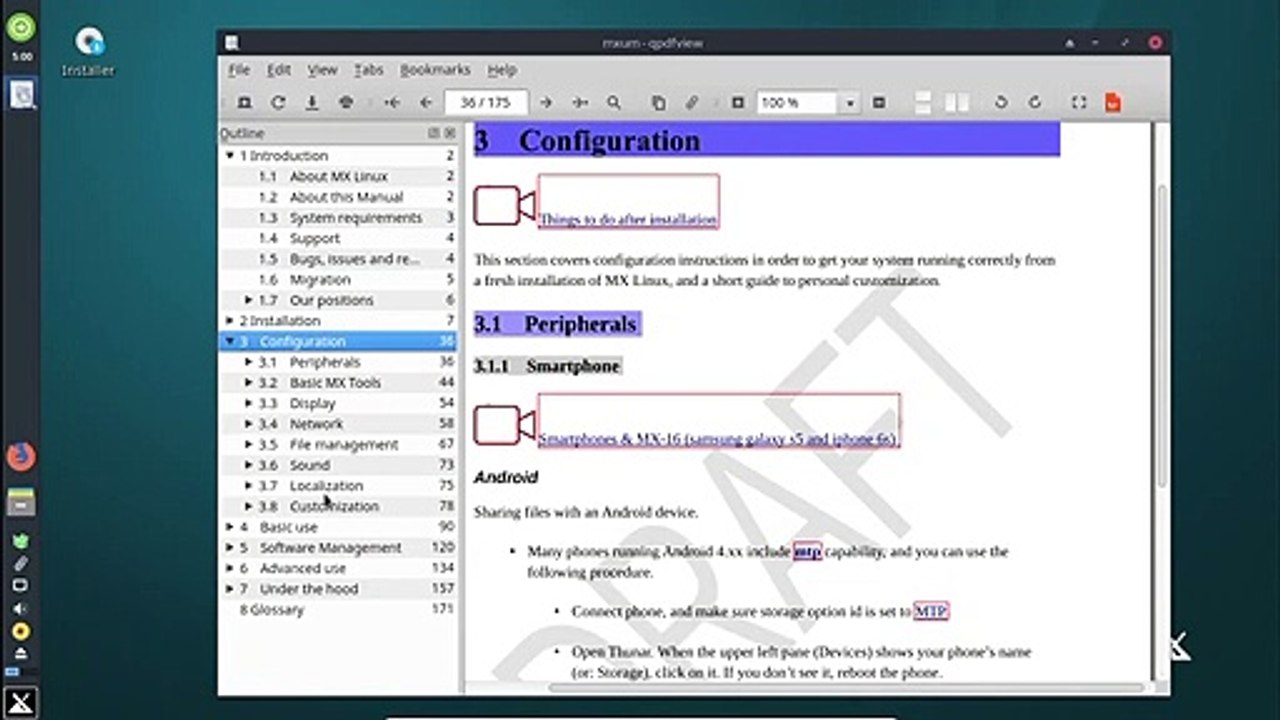Toggle two pages layout mode
This screenshot has height=720, width=1280.
click(x=957, y=103)
